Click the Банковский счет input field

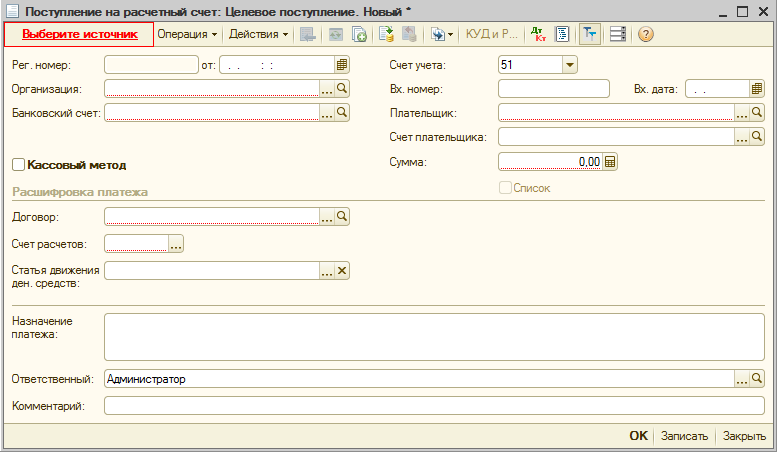(x=212, y=113)
